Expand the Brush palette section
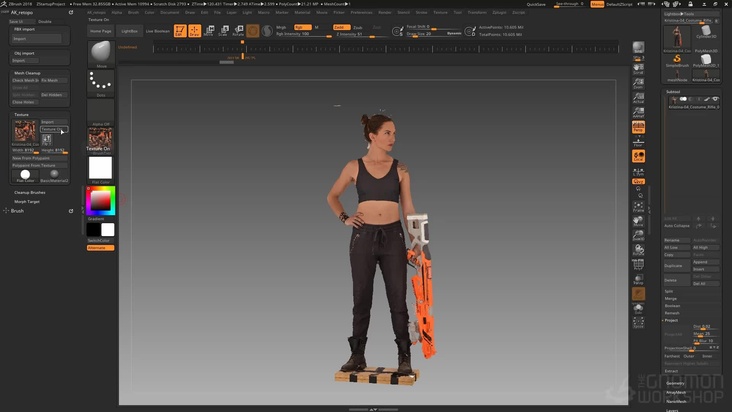The image size is (732, 412). pyautogui.click(x=17, y=211)
